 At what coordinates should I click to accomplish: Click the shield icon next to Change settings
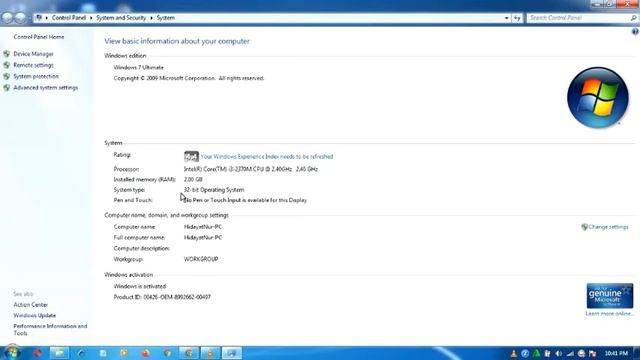(584, 227)
